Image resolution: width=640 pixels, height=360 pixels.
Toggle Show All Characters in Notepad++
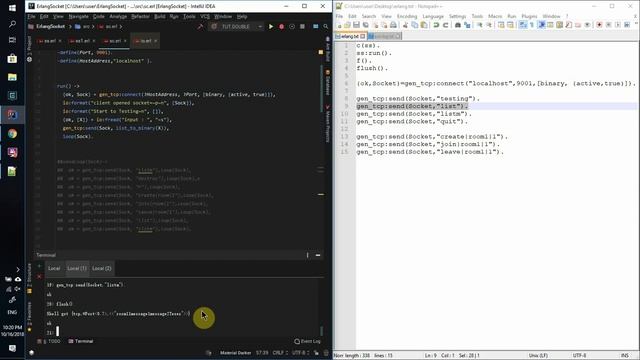click(532, 25)
